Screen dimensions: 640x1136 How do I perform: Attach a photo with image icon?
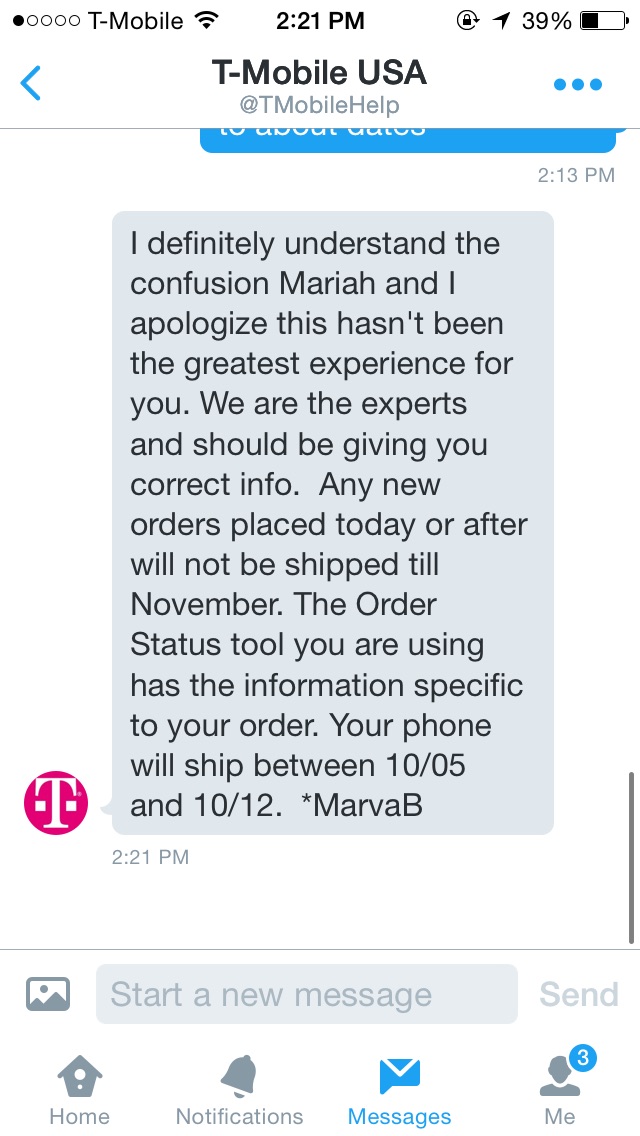coord(48,993)
